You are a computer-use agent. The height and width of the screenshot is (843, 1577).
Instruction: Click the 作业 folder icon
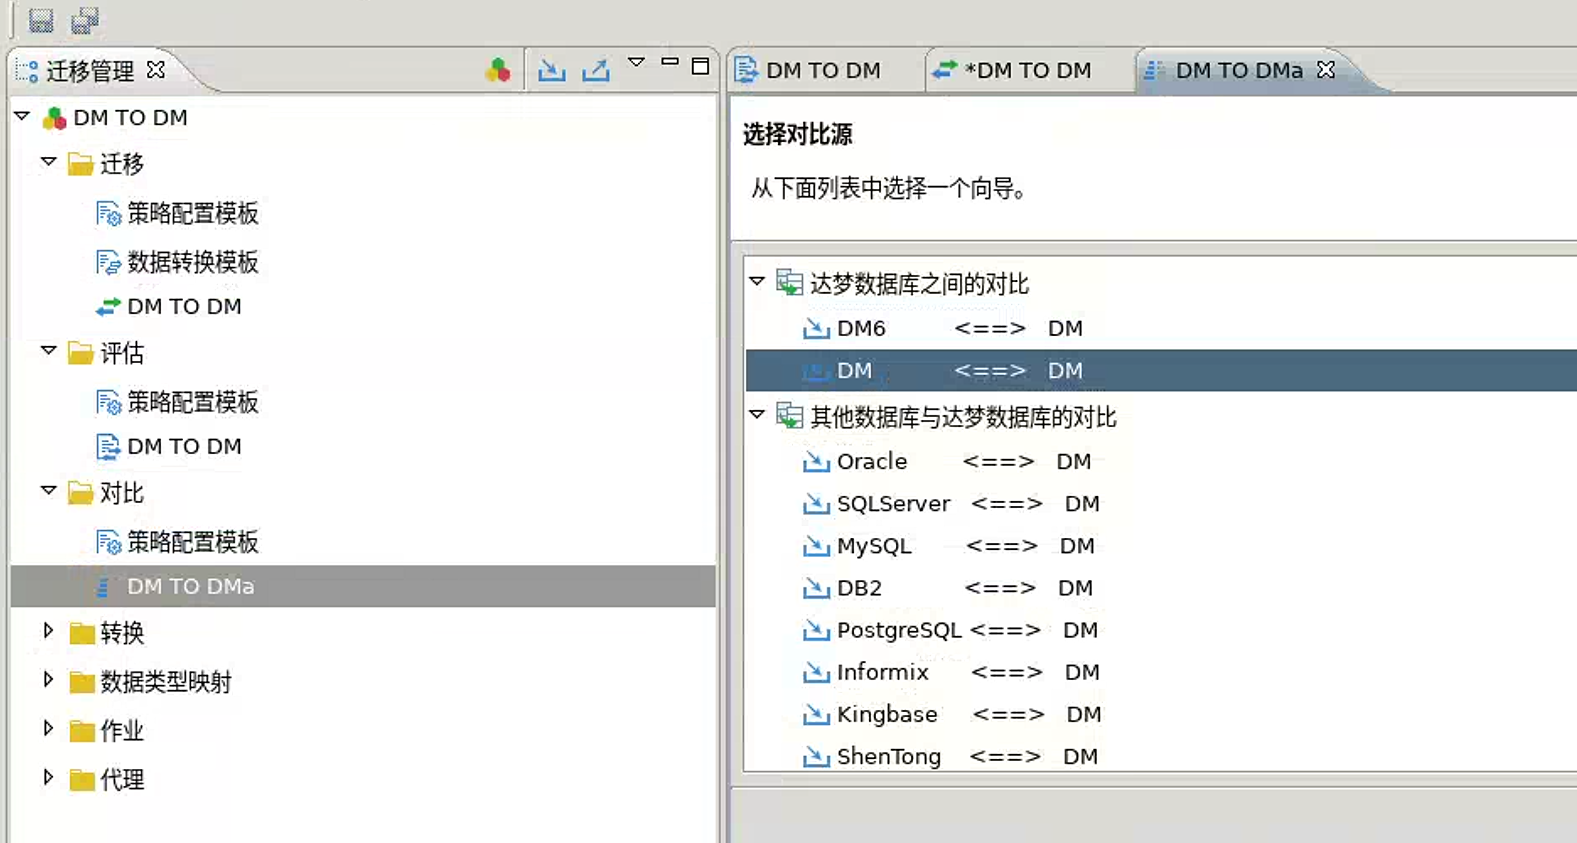click(x=82, y=731)
